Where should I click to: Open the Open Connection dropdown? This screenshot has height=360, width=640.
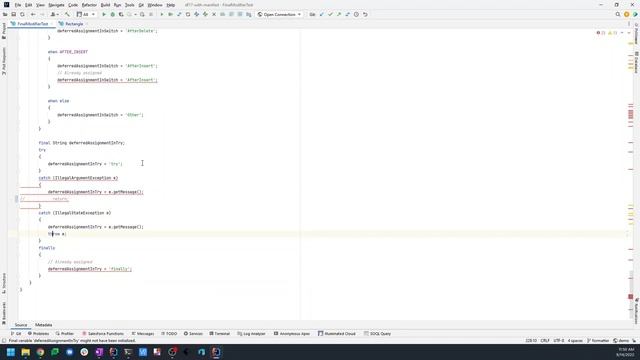tap(280, 14)
